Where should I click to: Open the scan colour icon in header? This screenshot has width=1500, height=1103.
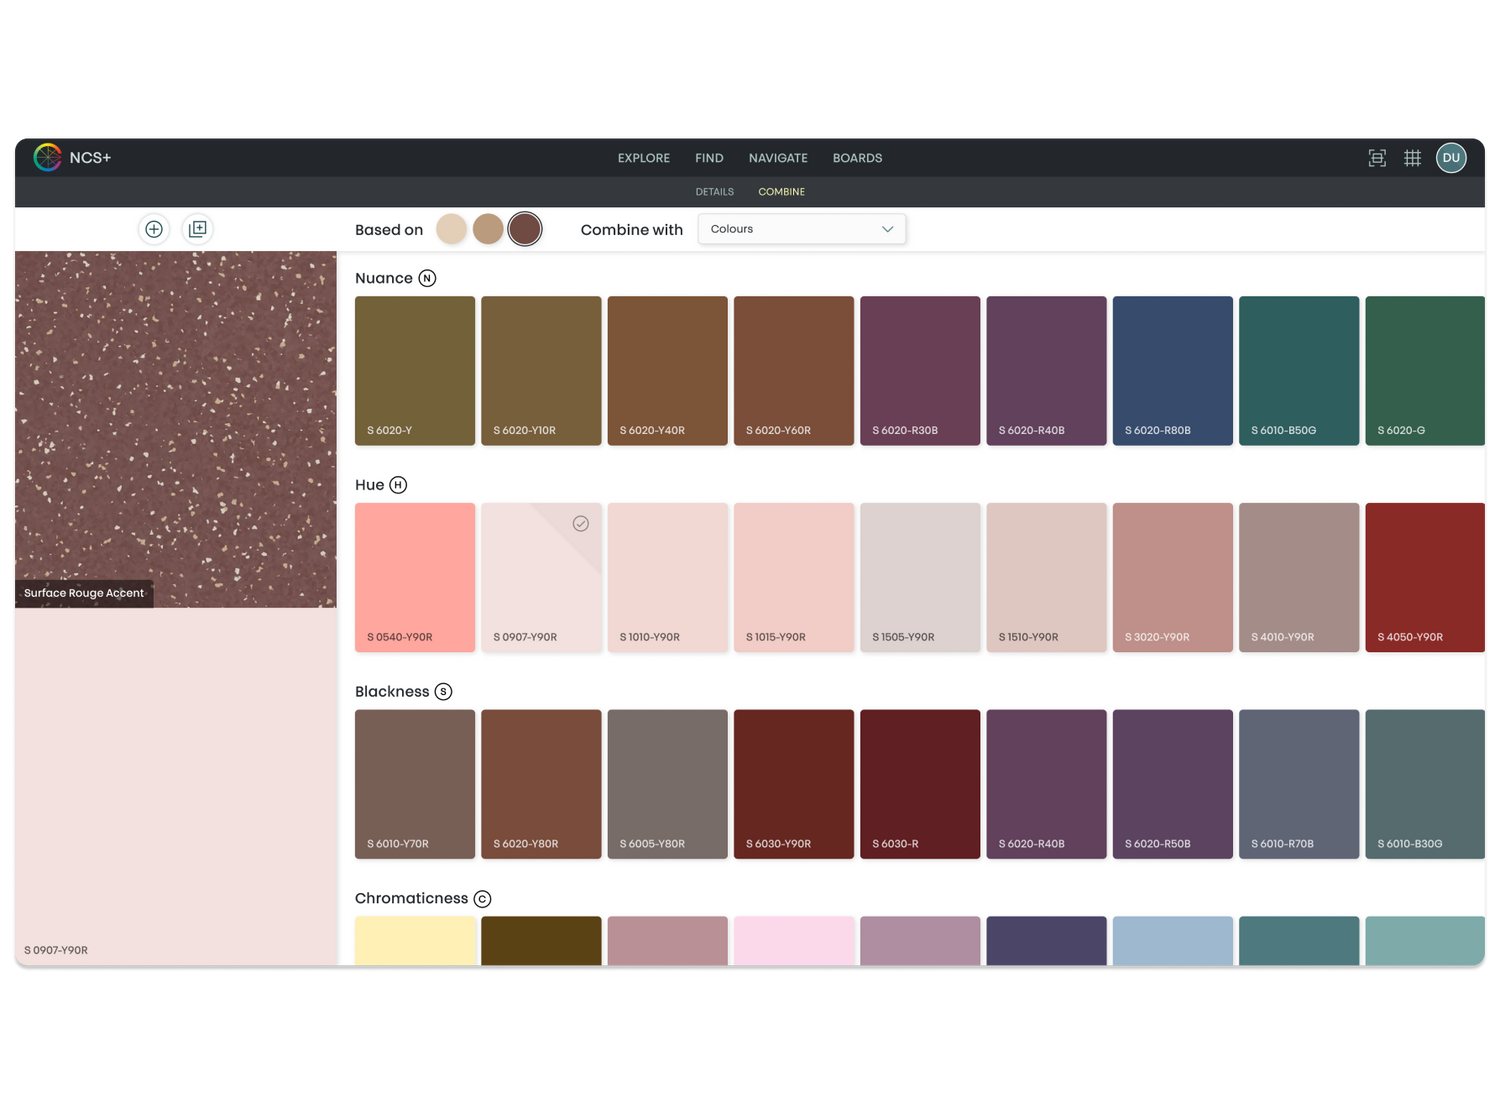(1377, 158)
